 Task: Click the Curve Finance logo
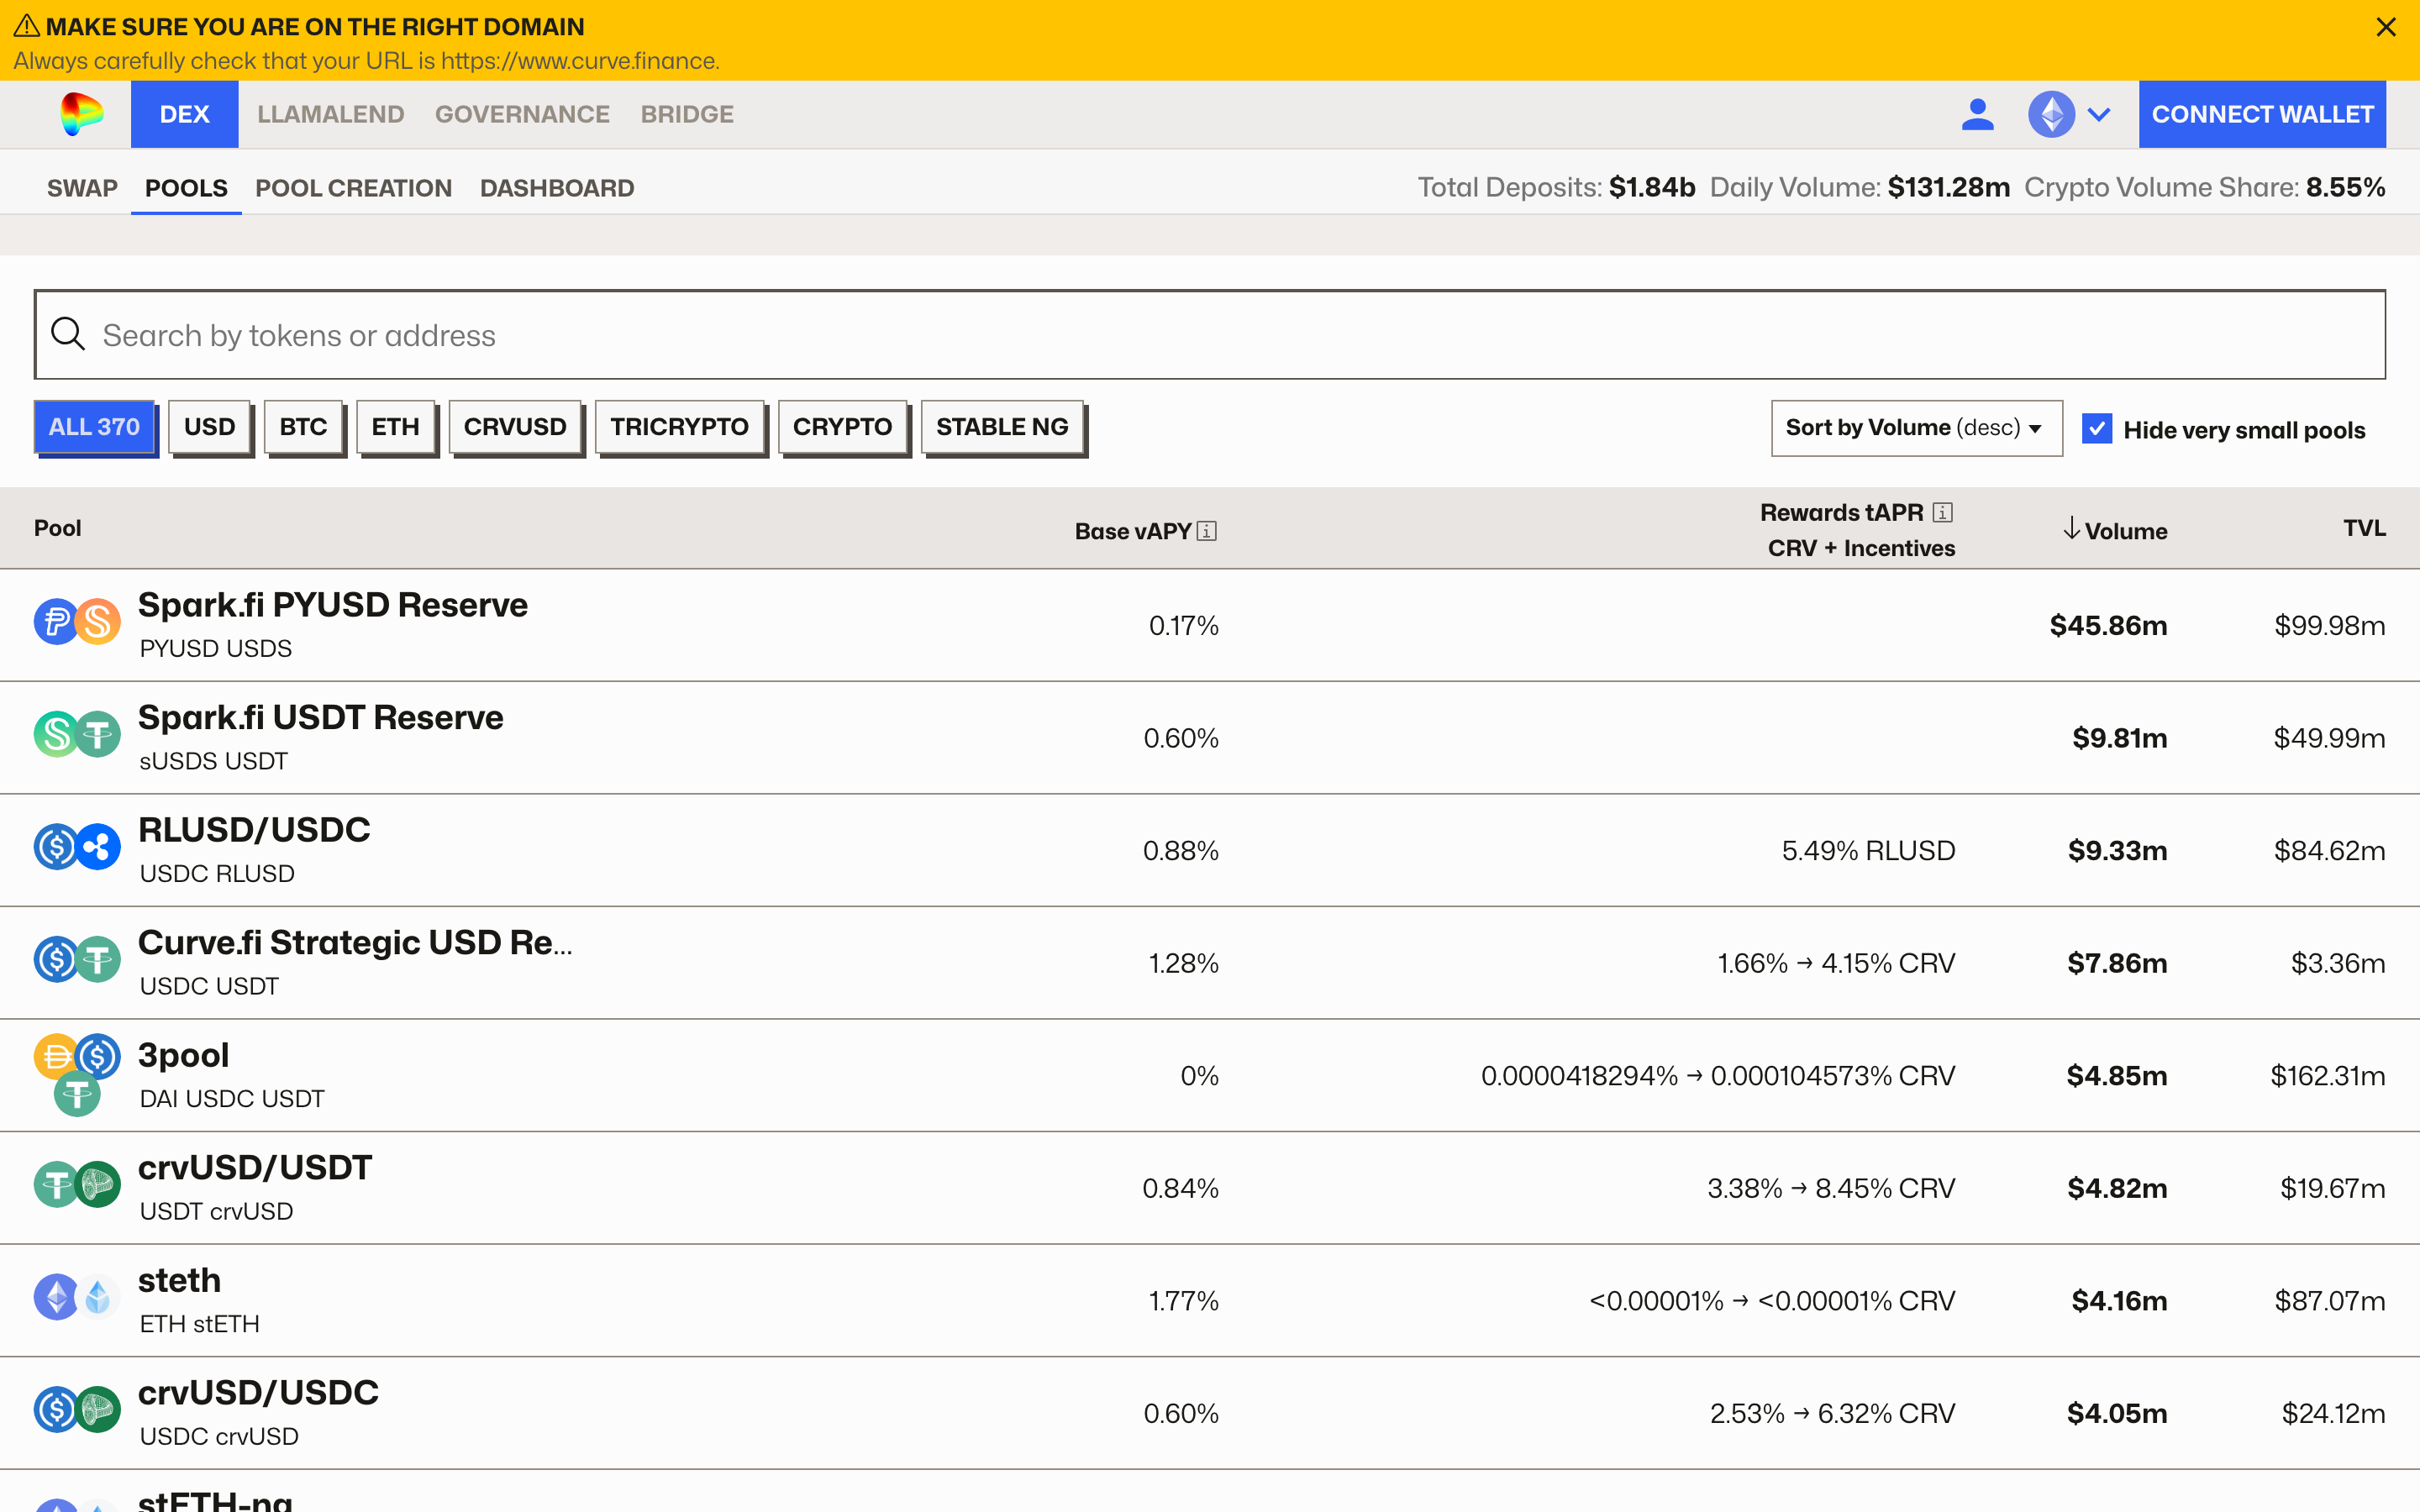coord(81,114)
